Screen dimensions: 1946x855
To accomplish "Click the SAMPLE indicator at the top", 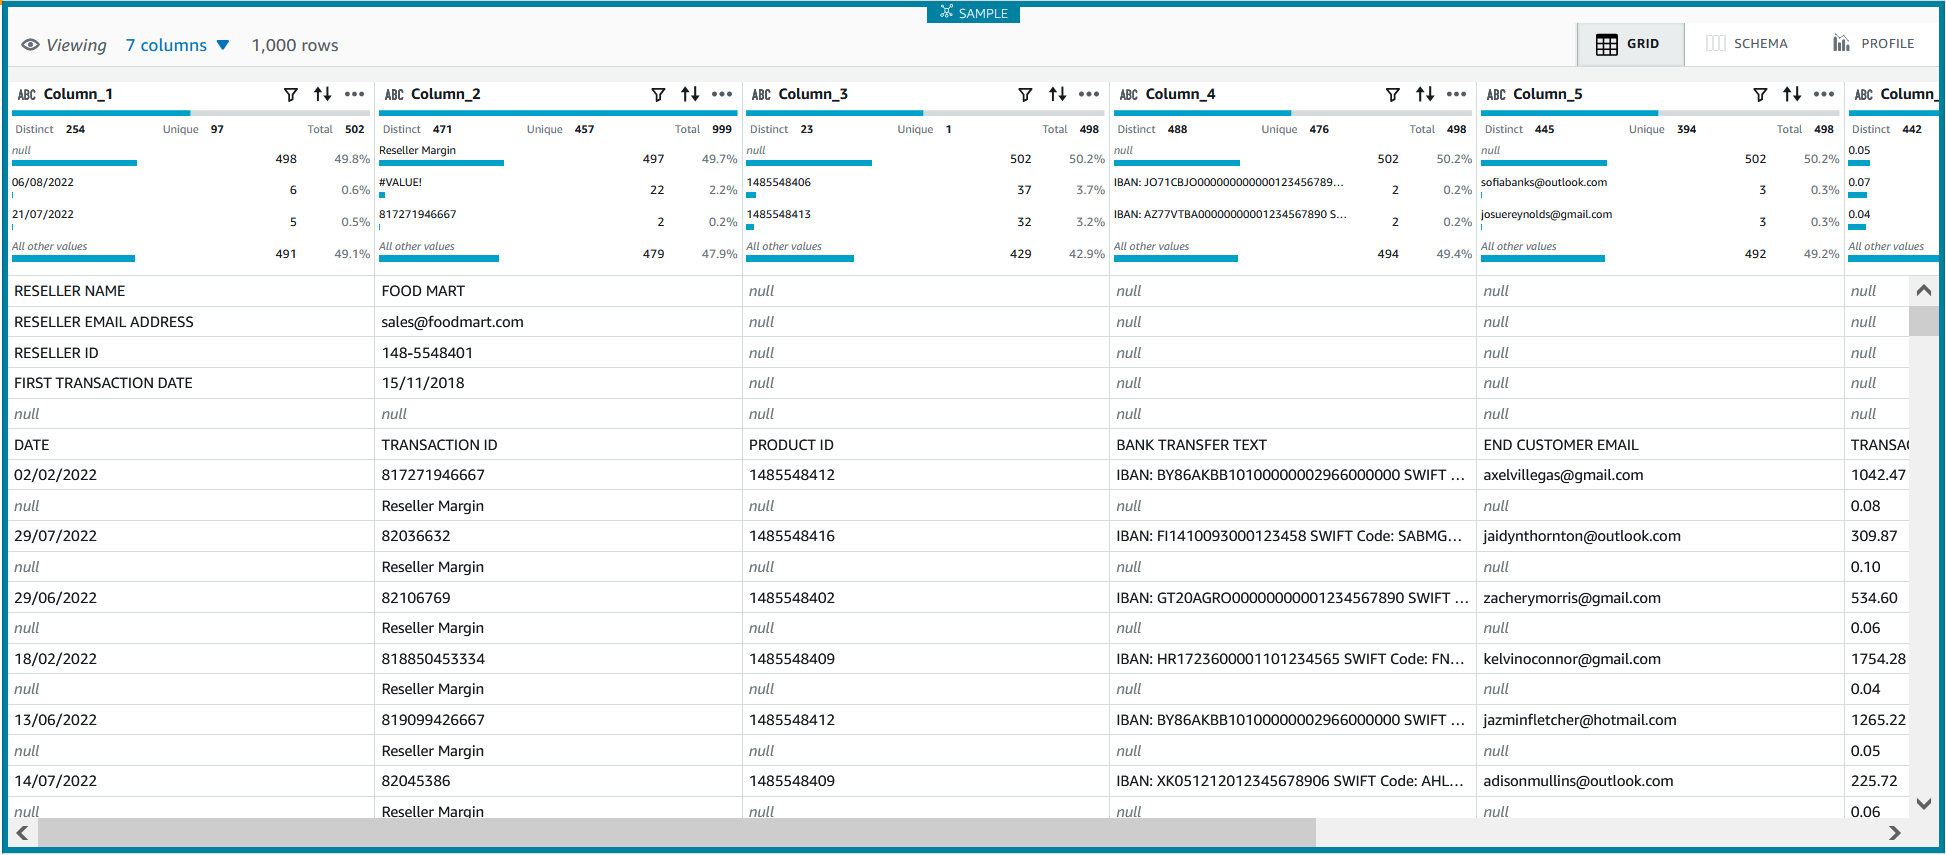I will (x=973, y=13).
